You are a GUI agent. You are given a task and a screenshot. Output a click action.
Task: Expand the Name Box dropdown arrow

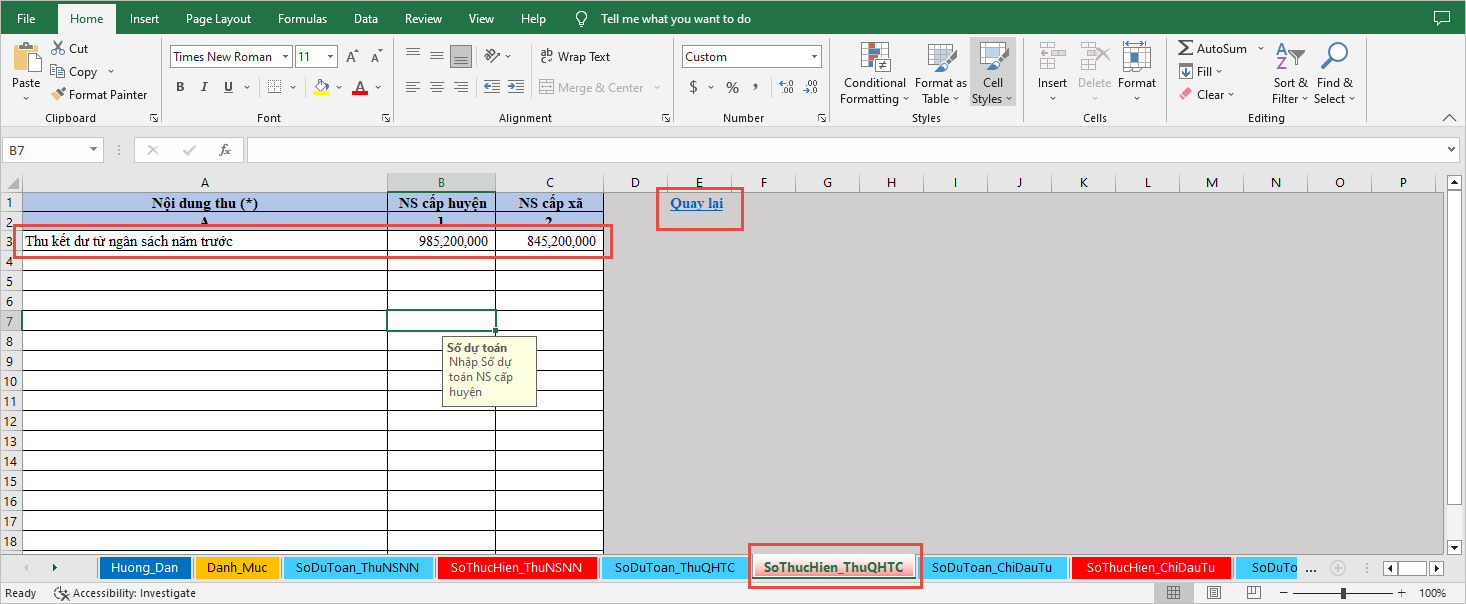[x=94, y=150]
